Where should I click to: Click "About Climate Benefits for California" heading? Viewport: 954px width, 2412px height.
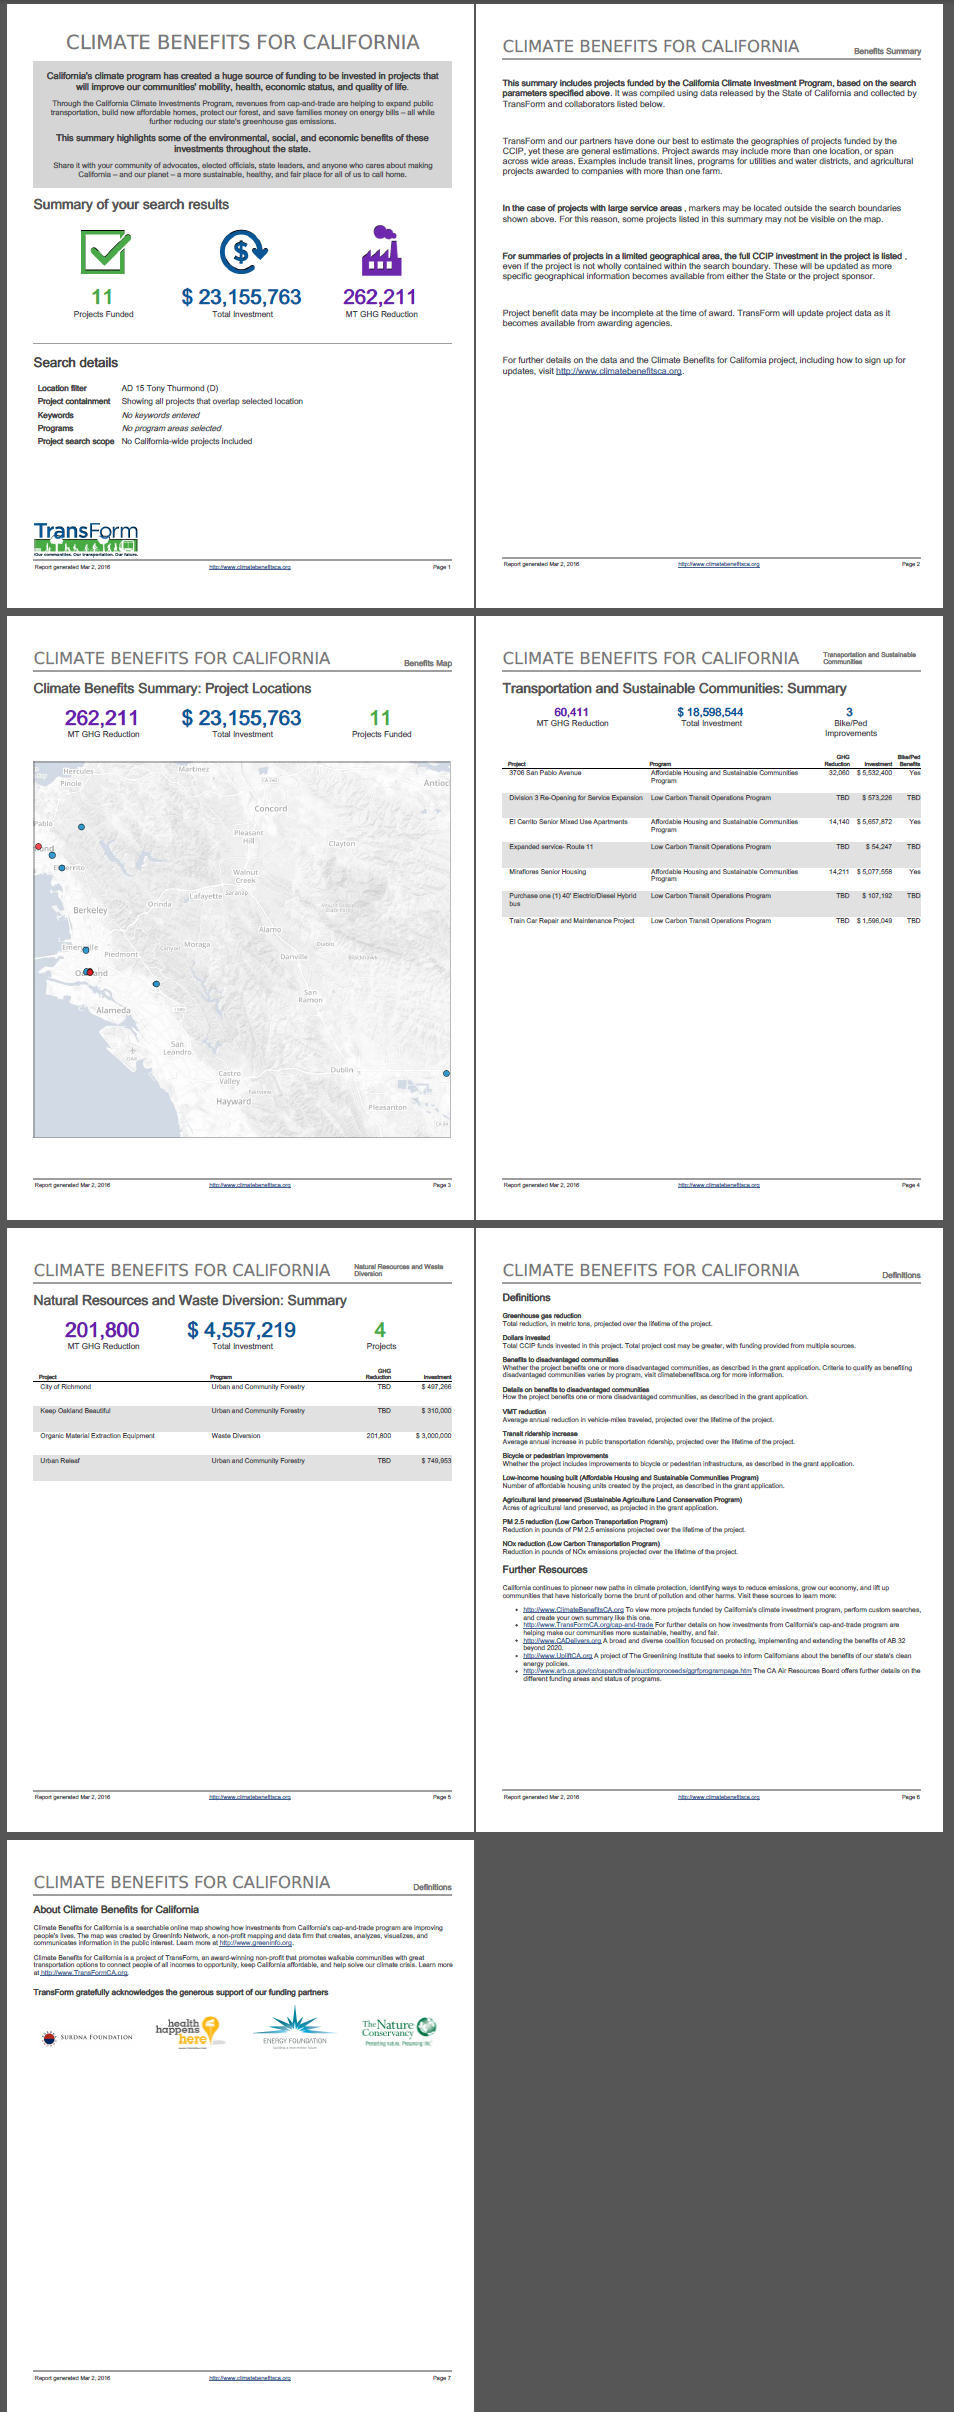click(x=116, y=1910)
